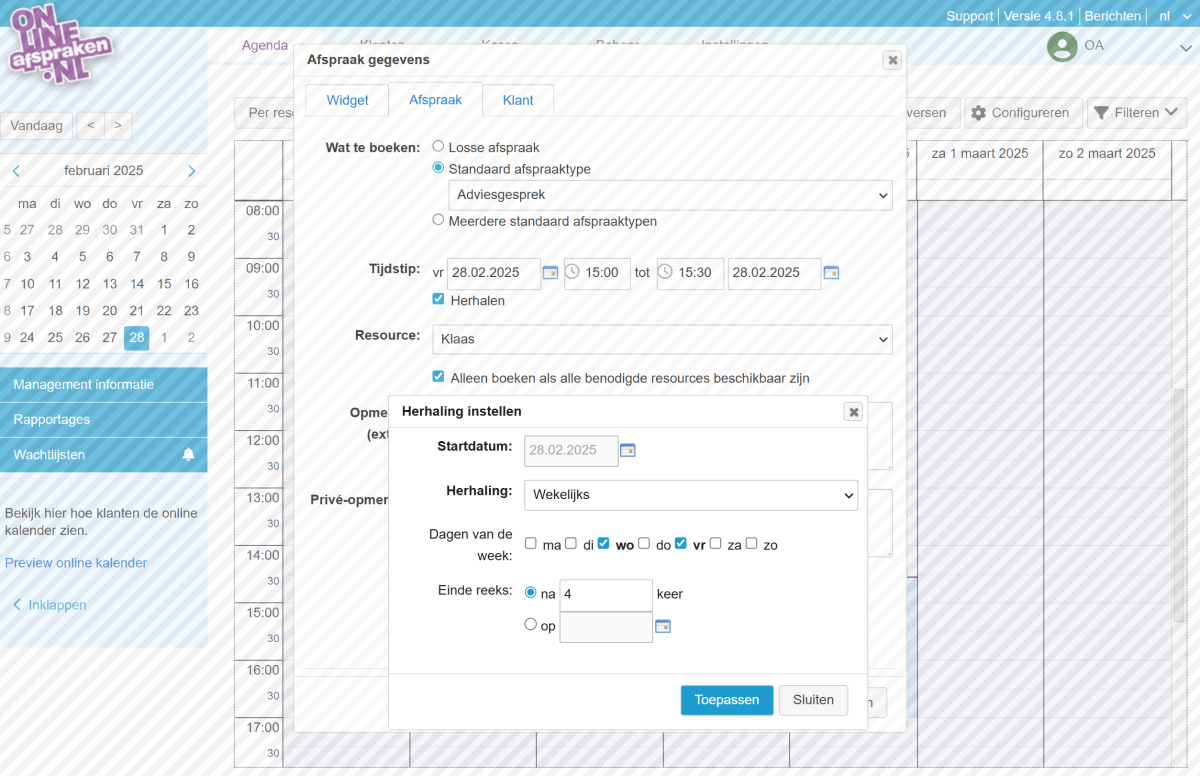Open the Preview online kalender link
This screenshot has height=776, width=1200.
click(x=76, y=563)
